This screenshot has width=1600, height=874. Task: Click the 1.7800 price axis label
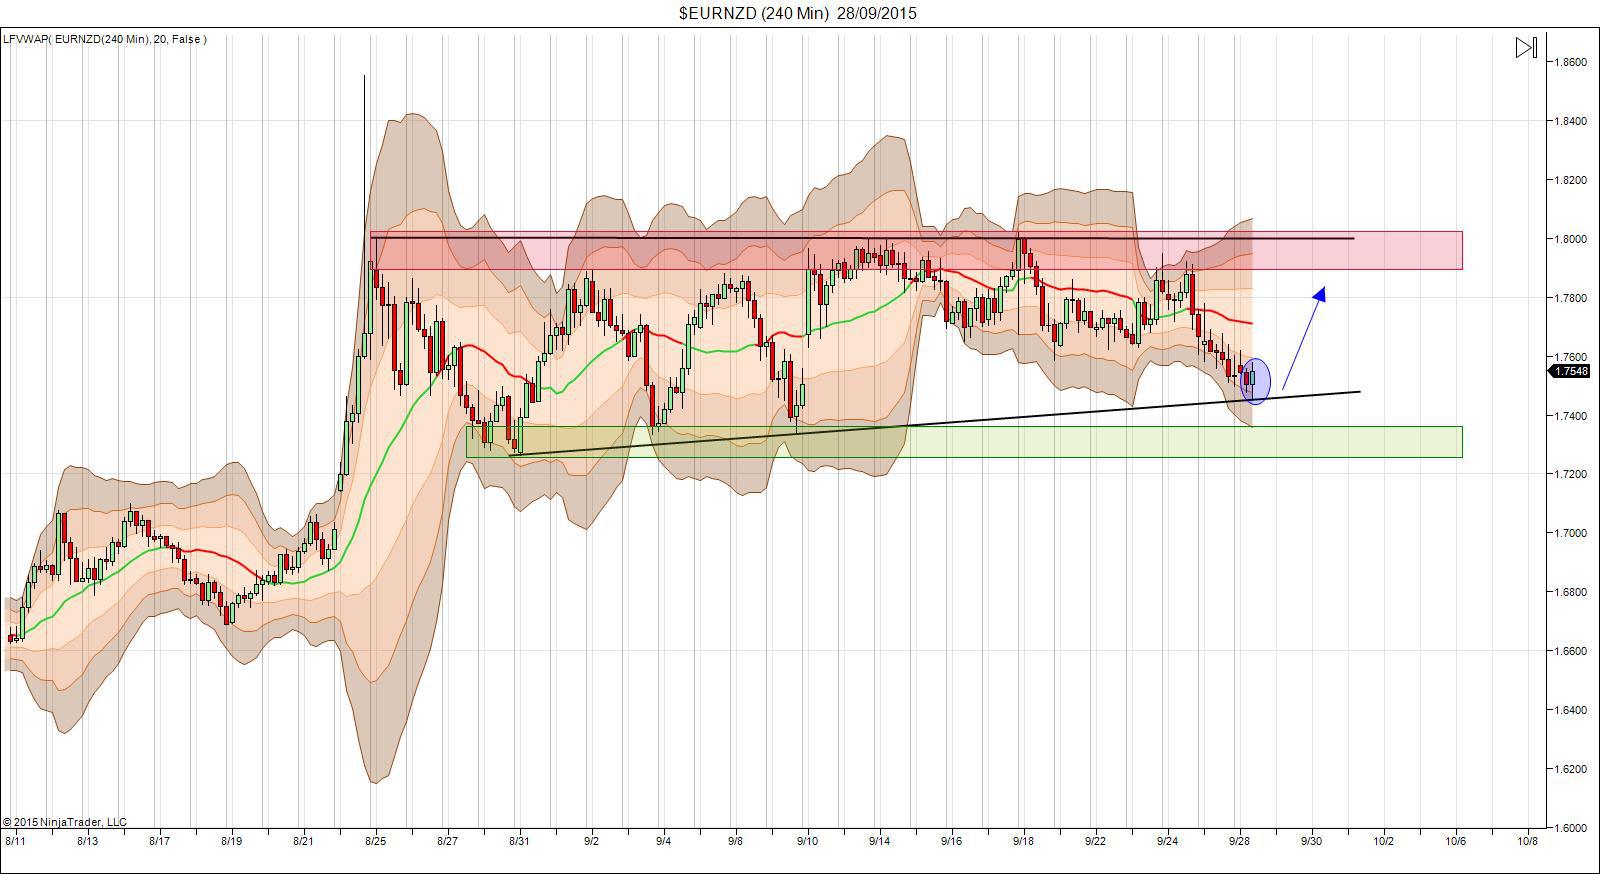click(1571, 298)
